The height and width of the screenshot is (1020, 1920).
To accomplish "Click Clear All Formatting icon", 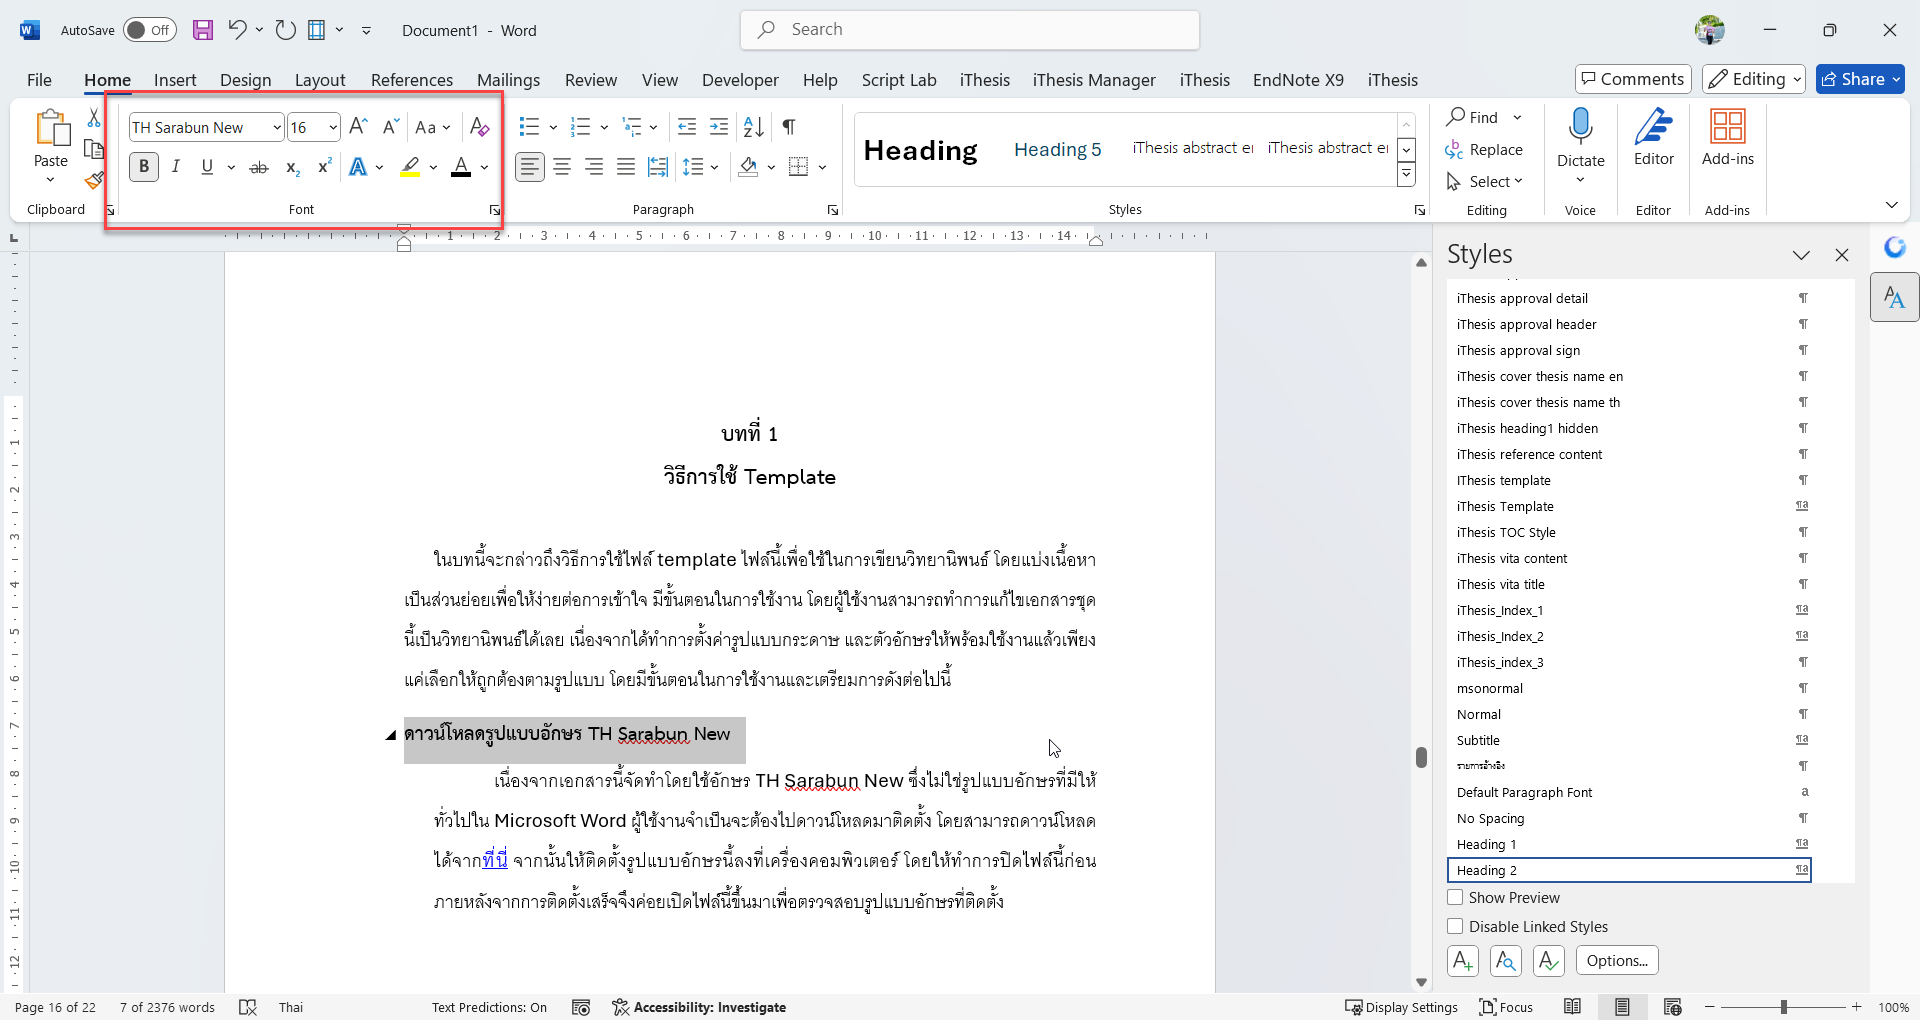I will (x=479, y=127).
